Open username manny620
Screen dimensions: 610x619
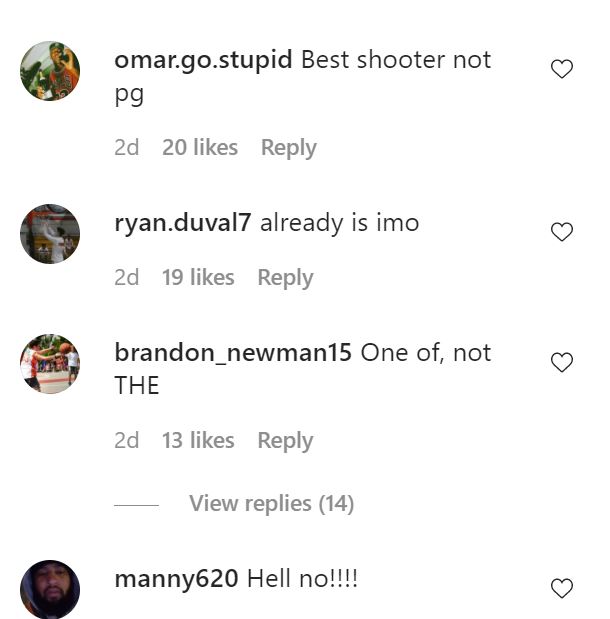(x=176, y=579)
